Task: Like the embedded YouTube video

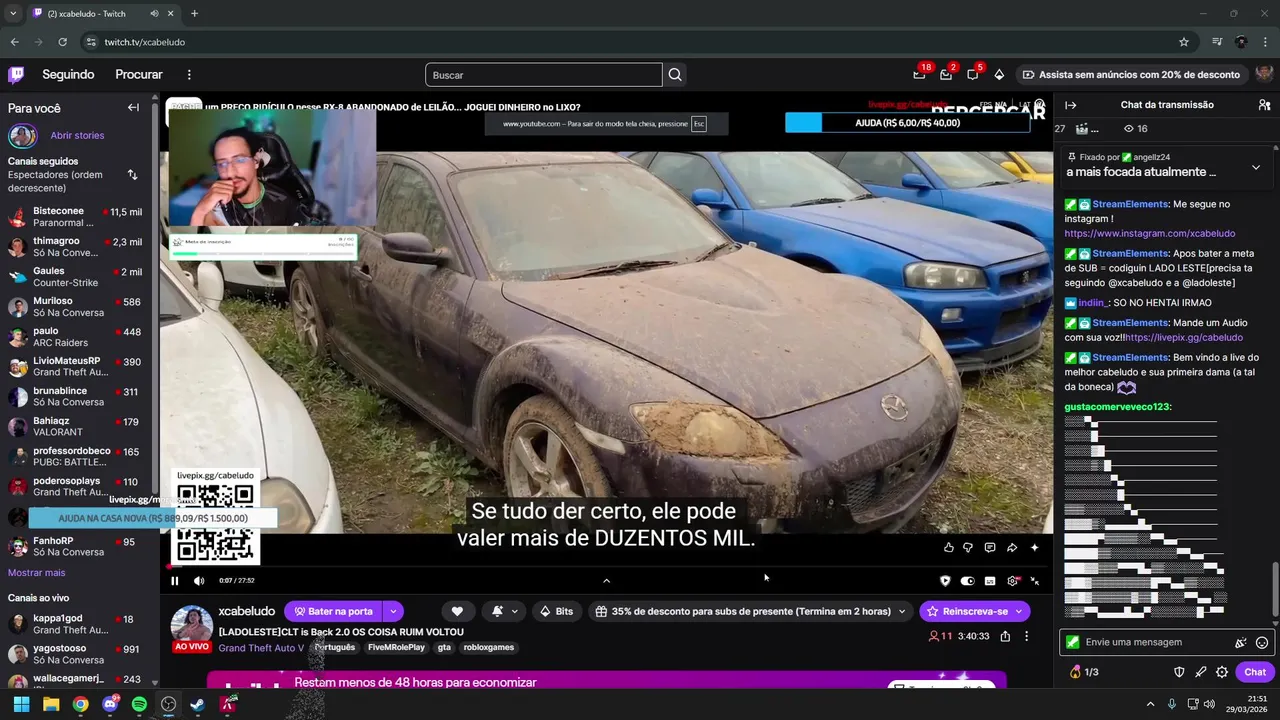Action: 949,547
